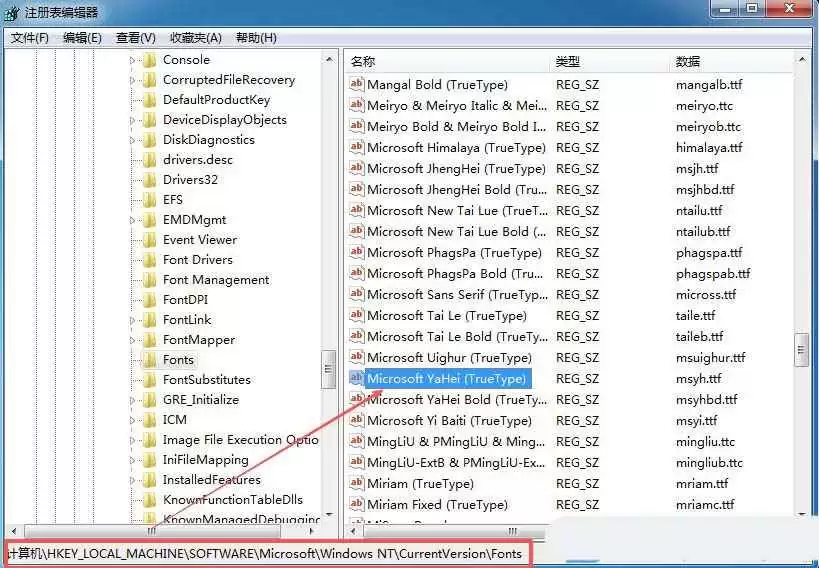
Task: Expand the ICM key
Action: (132, 420)
